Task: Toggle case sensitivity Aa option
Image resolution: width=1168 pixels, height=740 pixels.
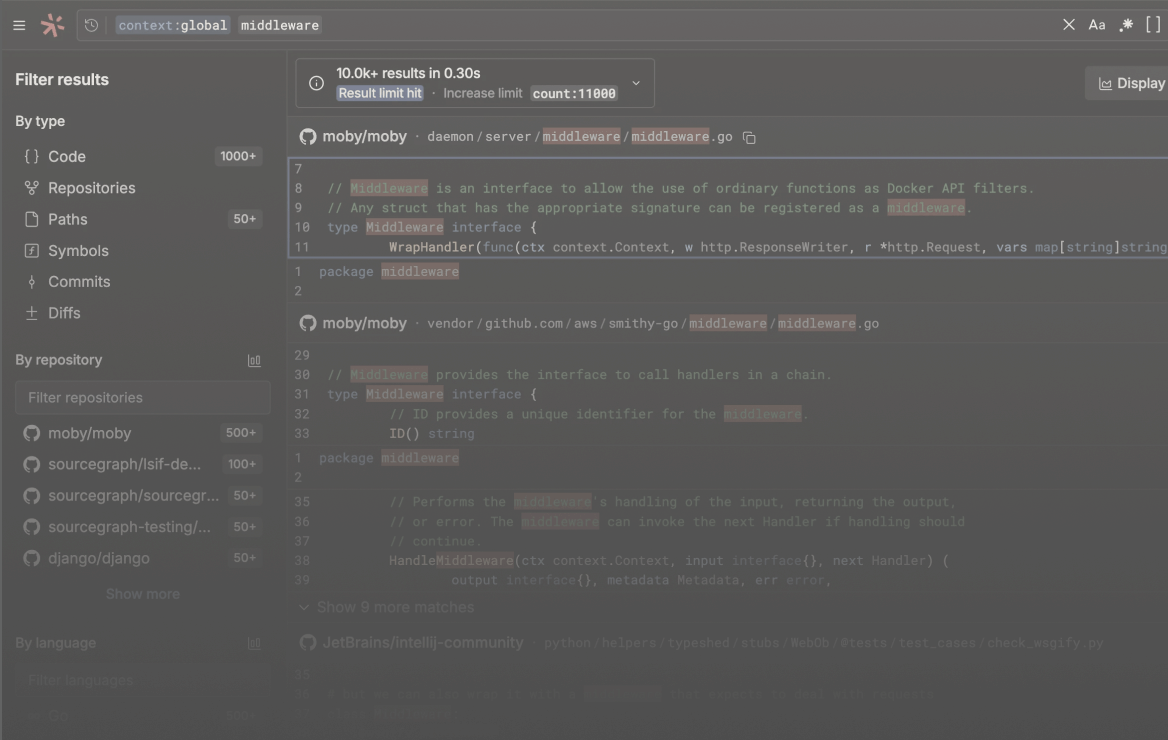Action: point(1097,25)
